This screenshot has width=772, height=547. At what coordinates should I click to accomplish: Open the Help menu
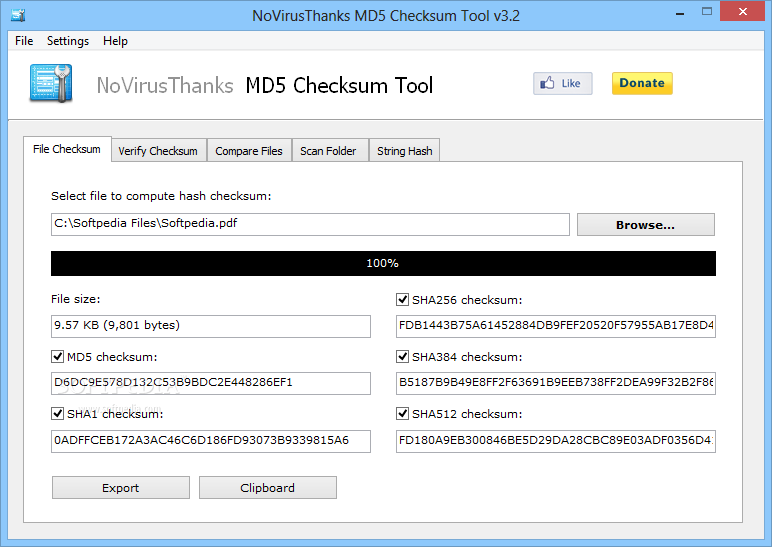pyautogui.click(x=115, y=41)
